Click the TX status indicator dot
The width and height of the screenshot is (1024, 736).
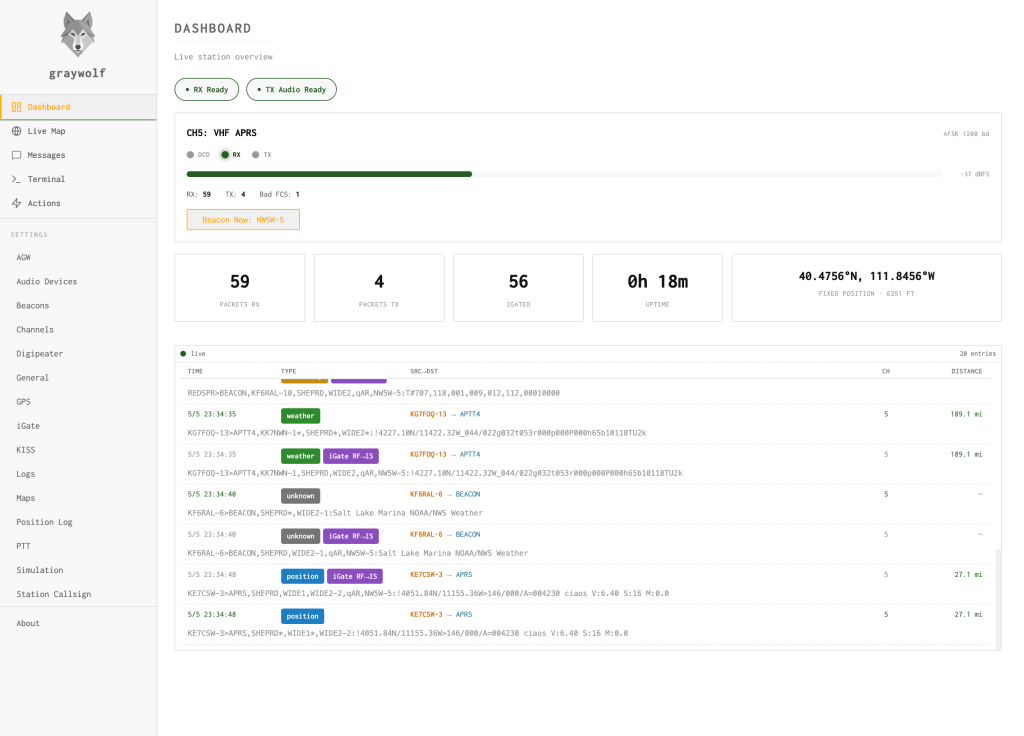255,155
